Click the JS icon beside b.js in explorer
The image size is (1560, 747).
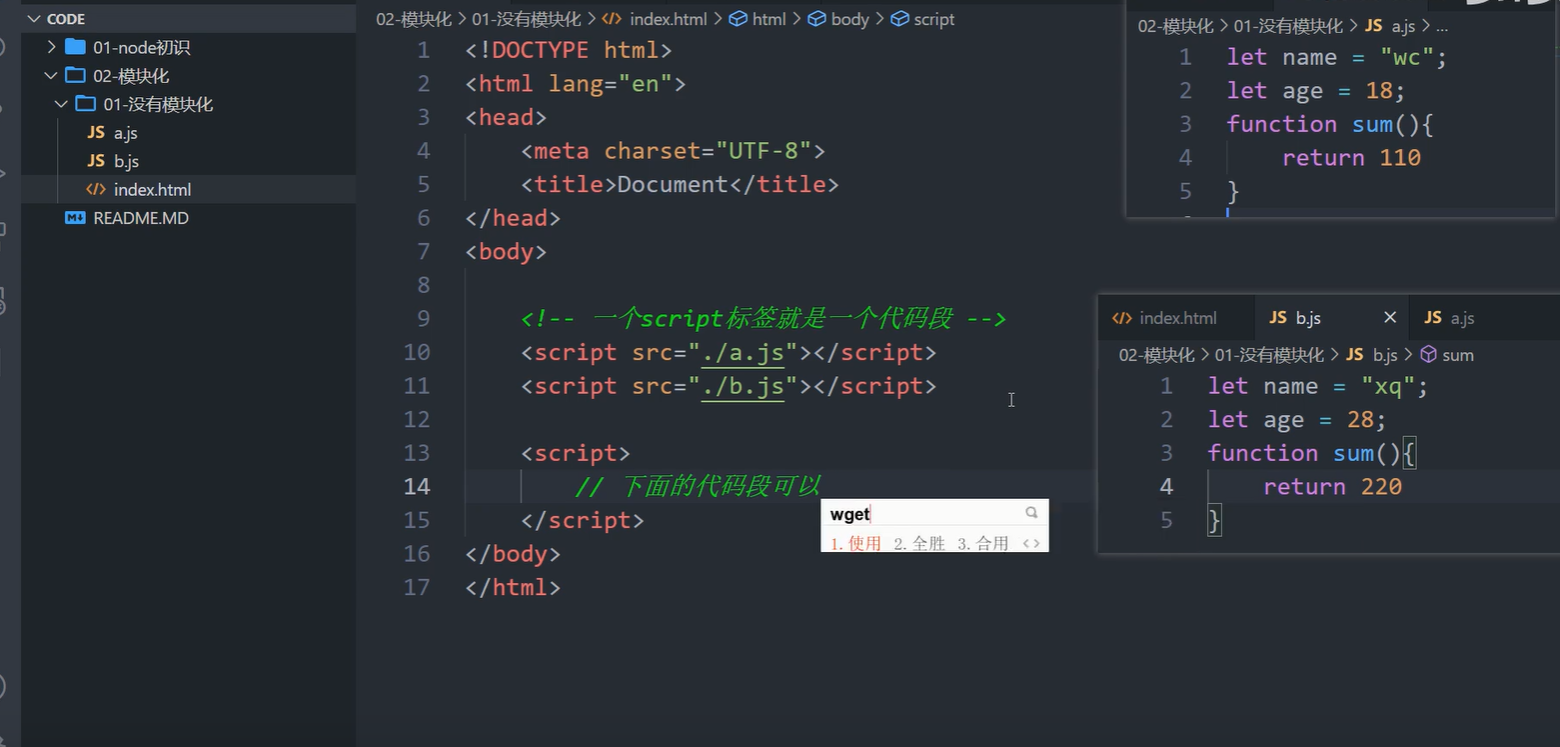96,161
